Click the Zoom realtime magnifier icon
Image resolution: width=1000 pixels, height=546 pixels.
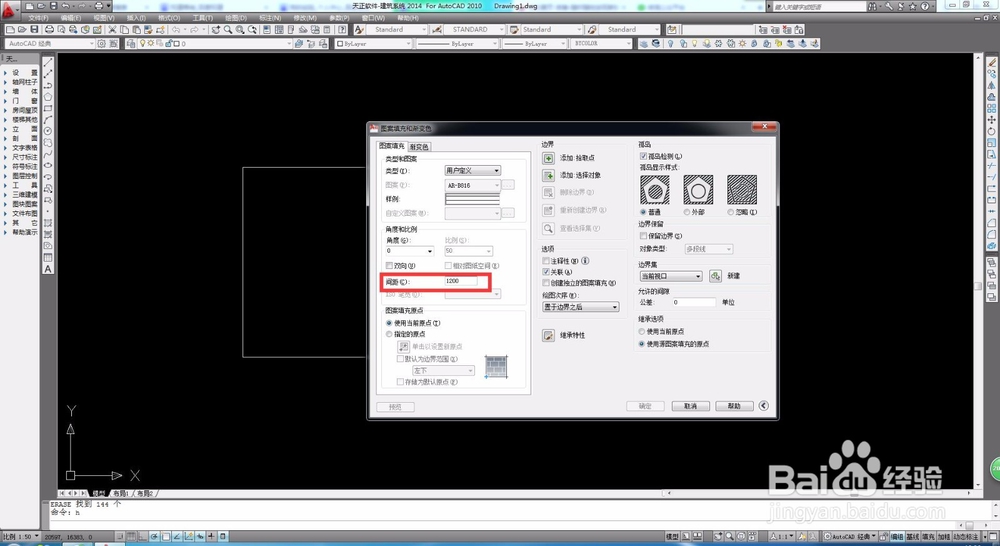[228, 29]
